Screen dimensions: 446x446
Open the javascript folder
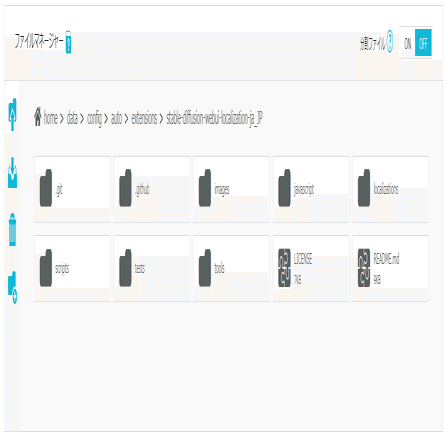[311, 189]
